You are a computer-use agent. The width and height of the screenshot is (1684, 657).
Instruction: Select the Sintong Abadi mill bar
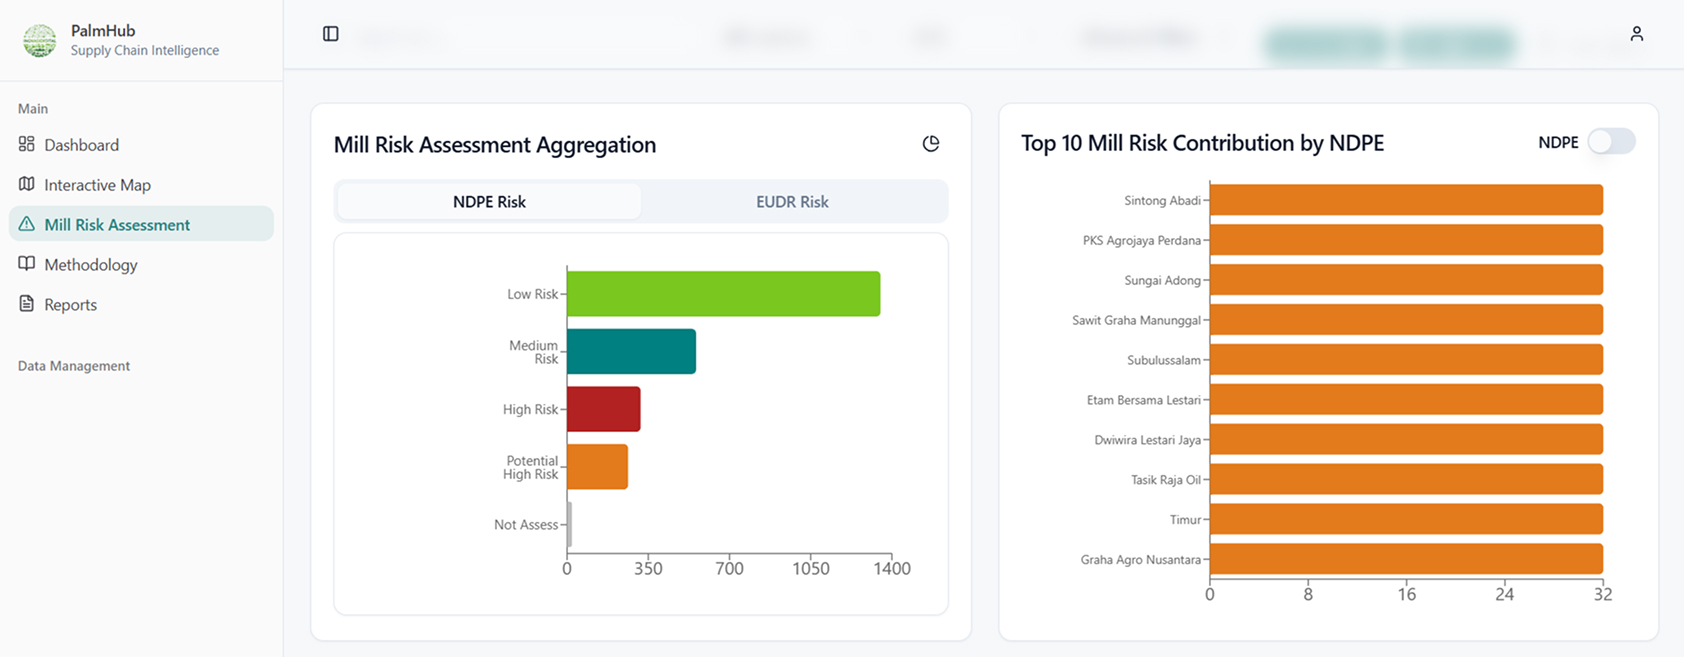[x=1405, y=200]
